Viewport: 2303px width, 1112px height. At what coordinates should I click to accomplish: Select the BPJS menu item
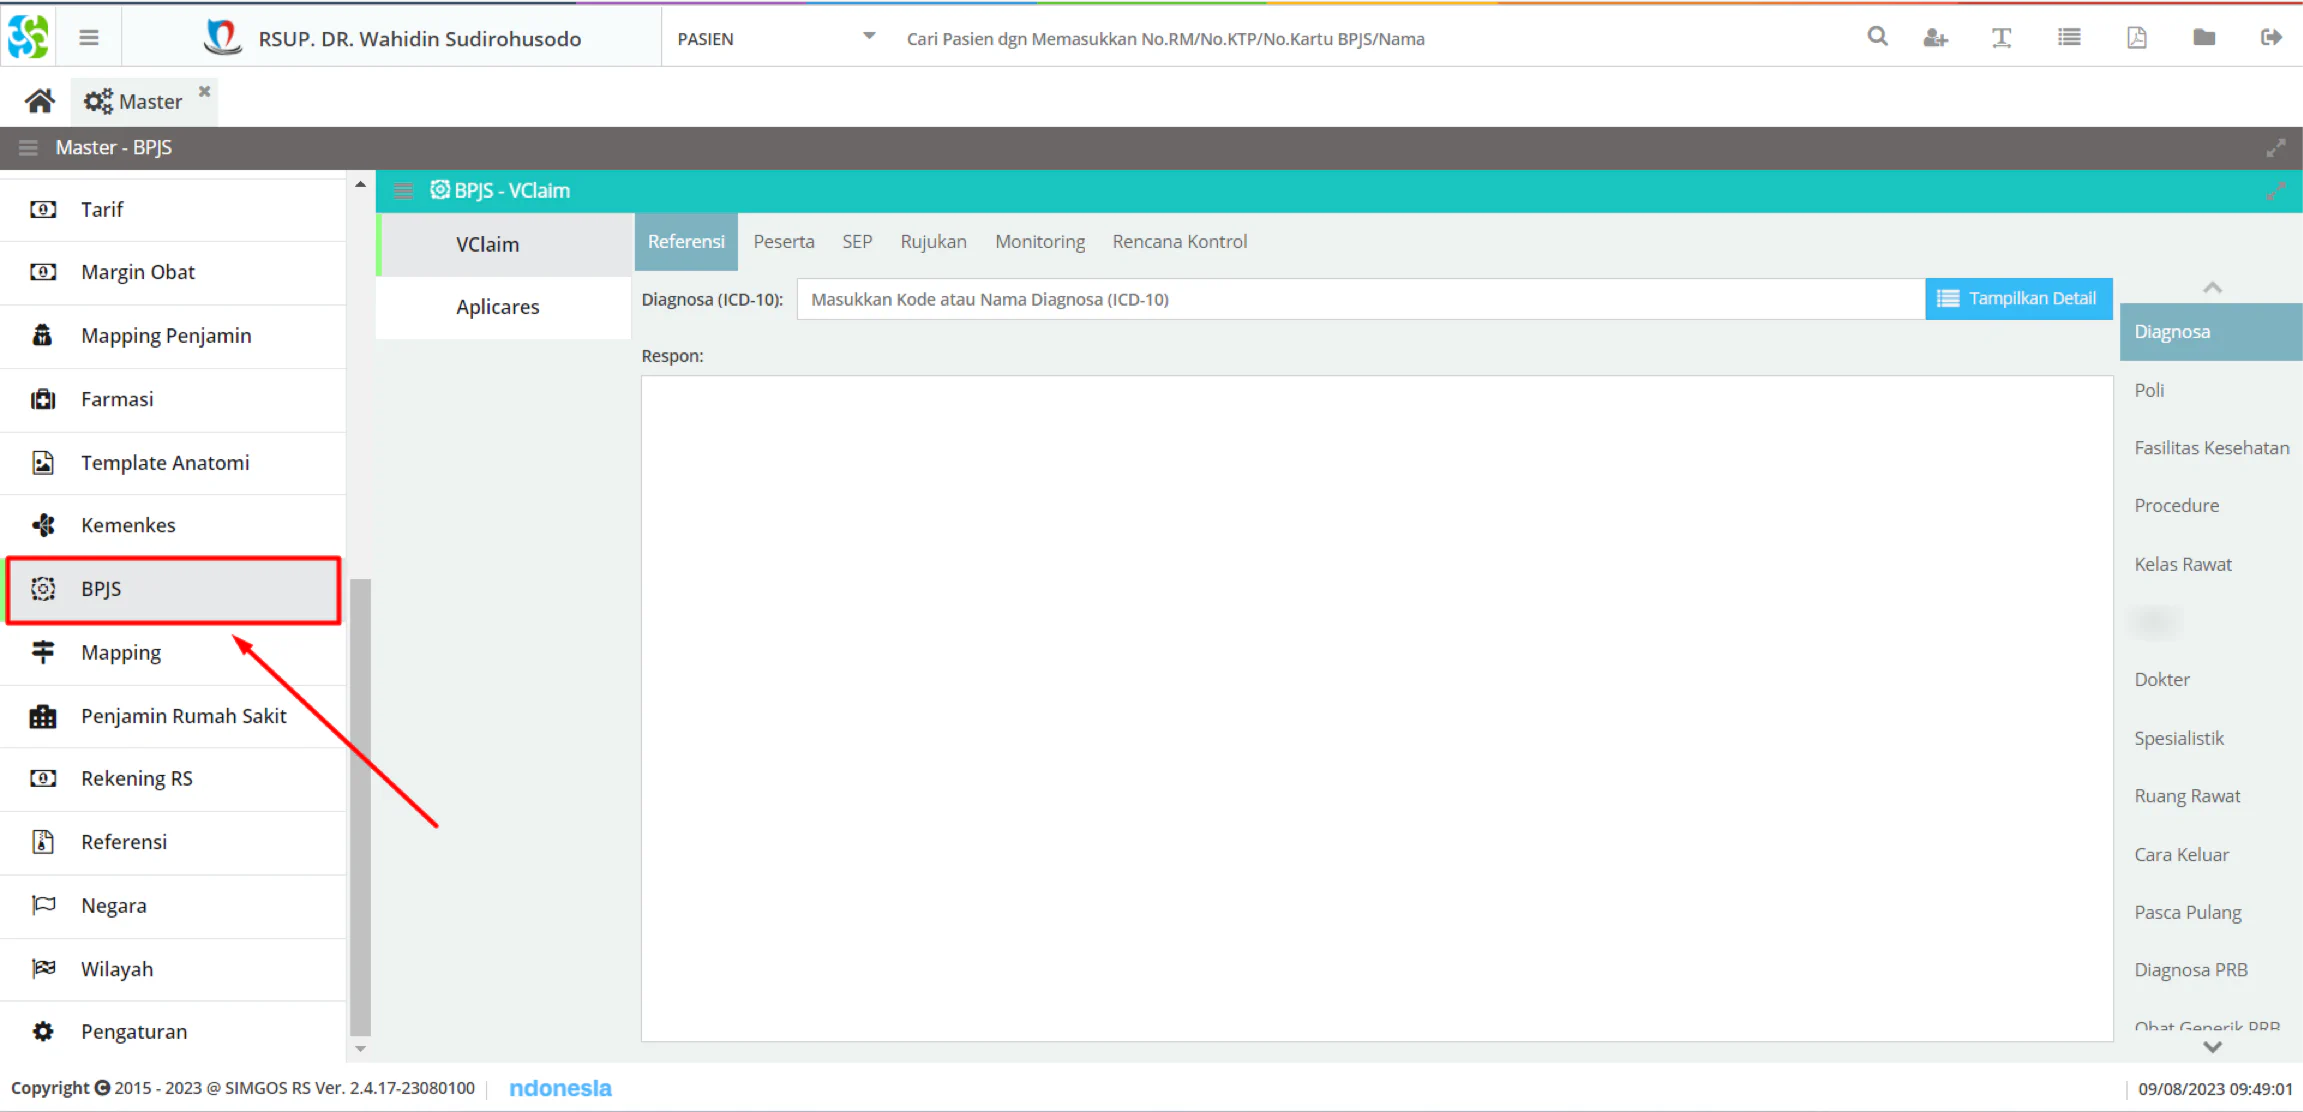point(173,590)
